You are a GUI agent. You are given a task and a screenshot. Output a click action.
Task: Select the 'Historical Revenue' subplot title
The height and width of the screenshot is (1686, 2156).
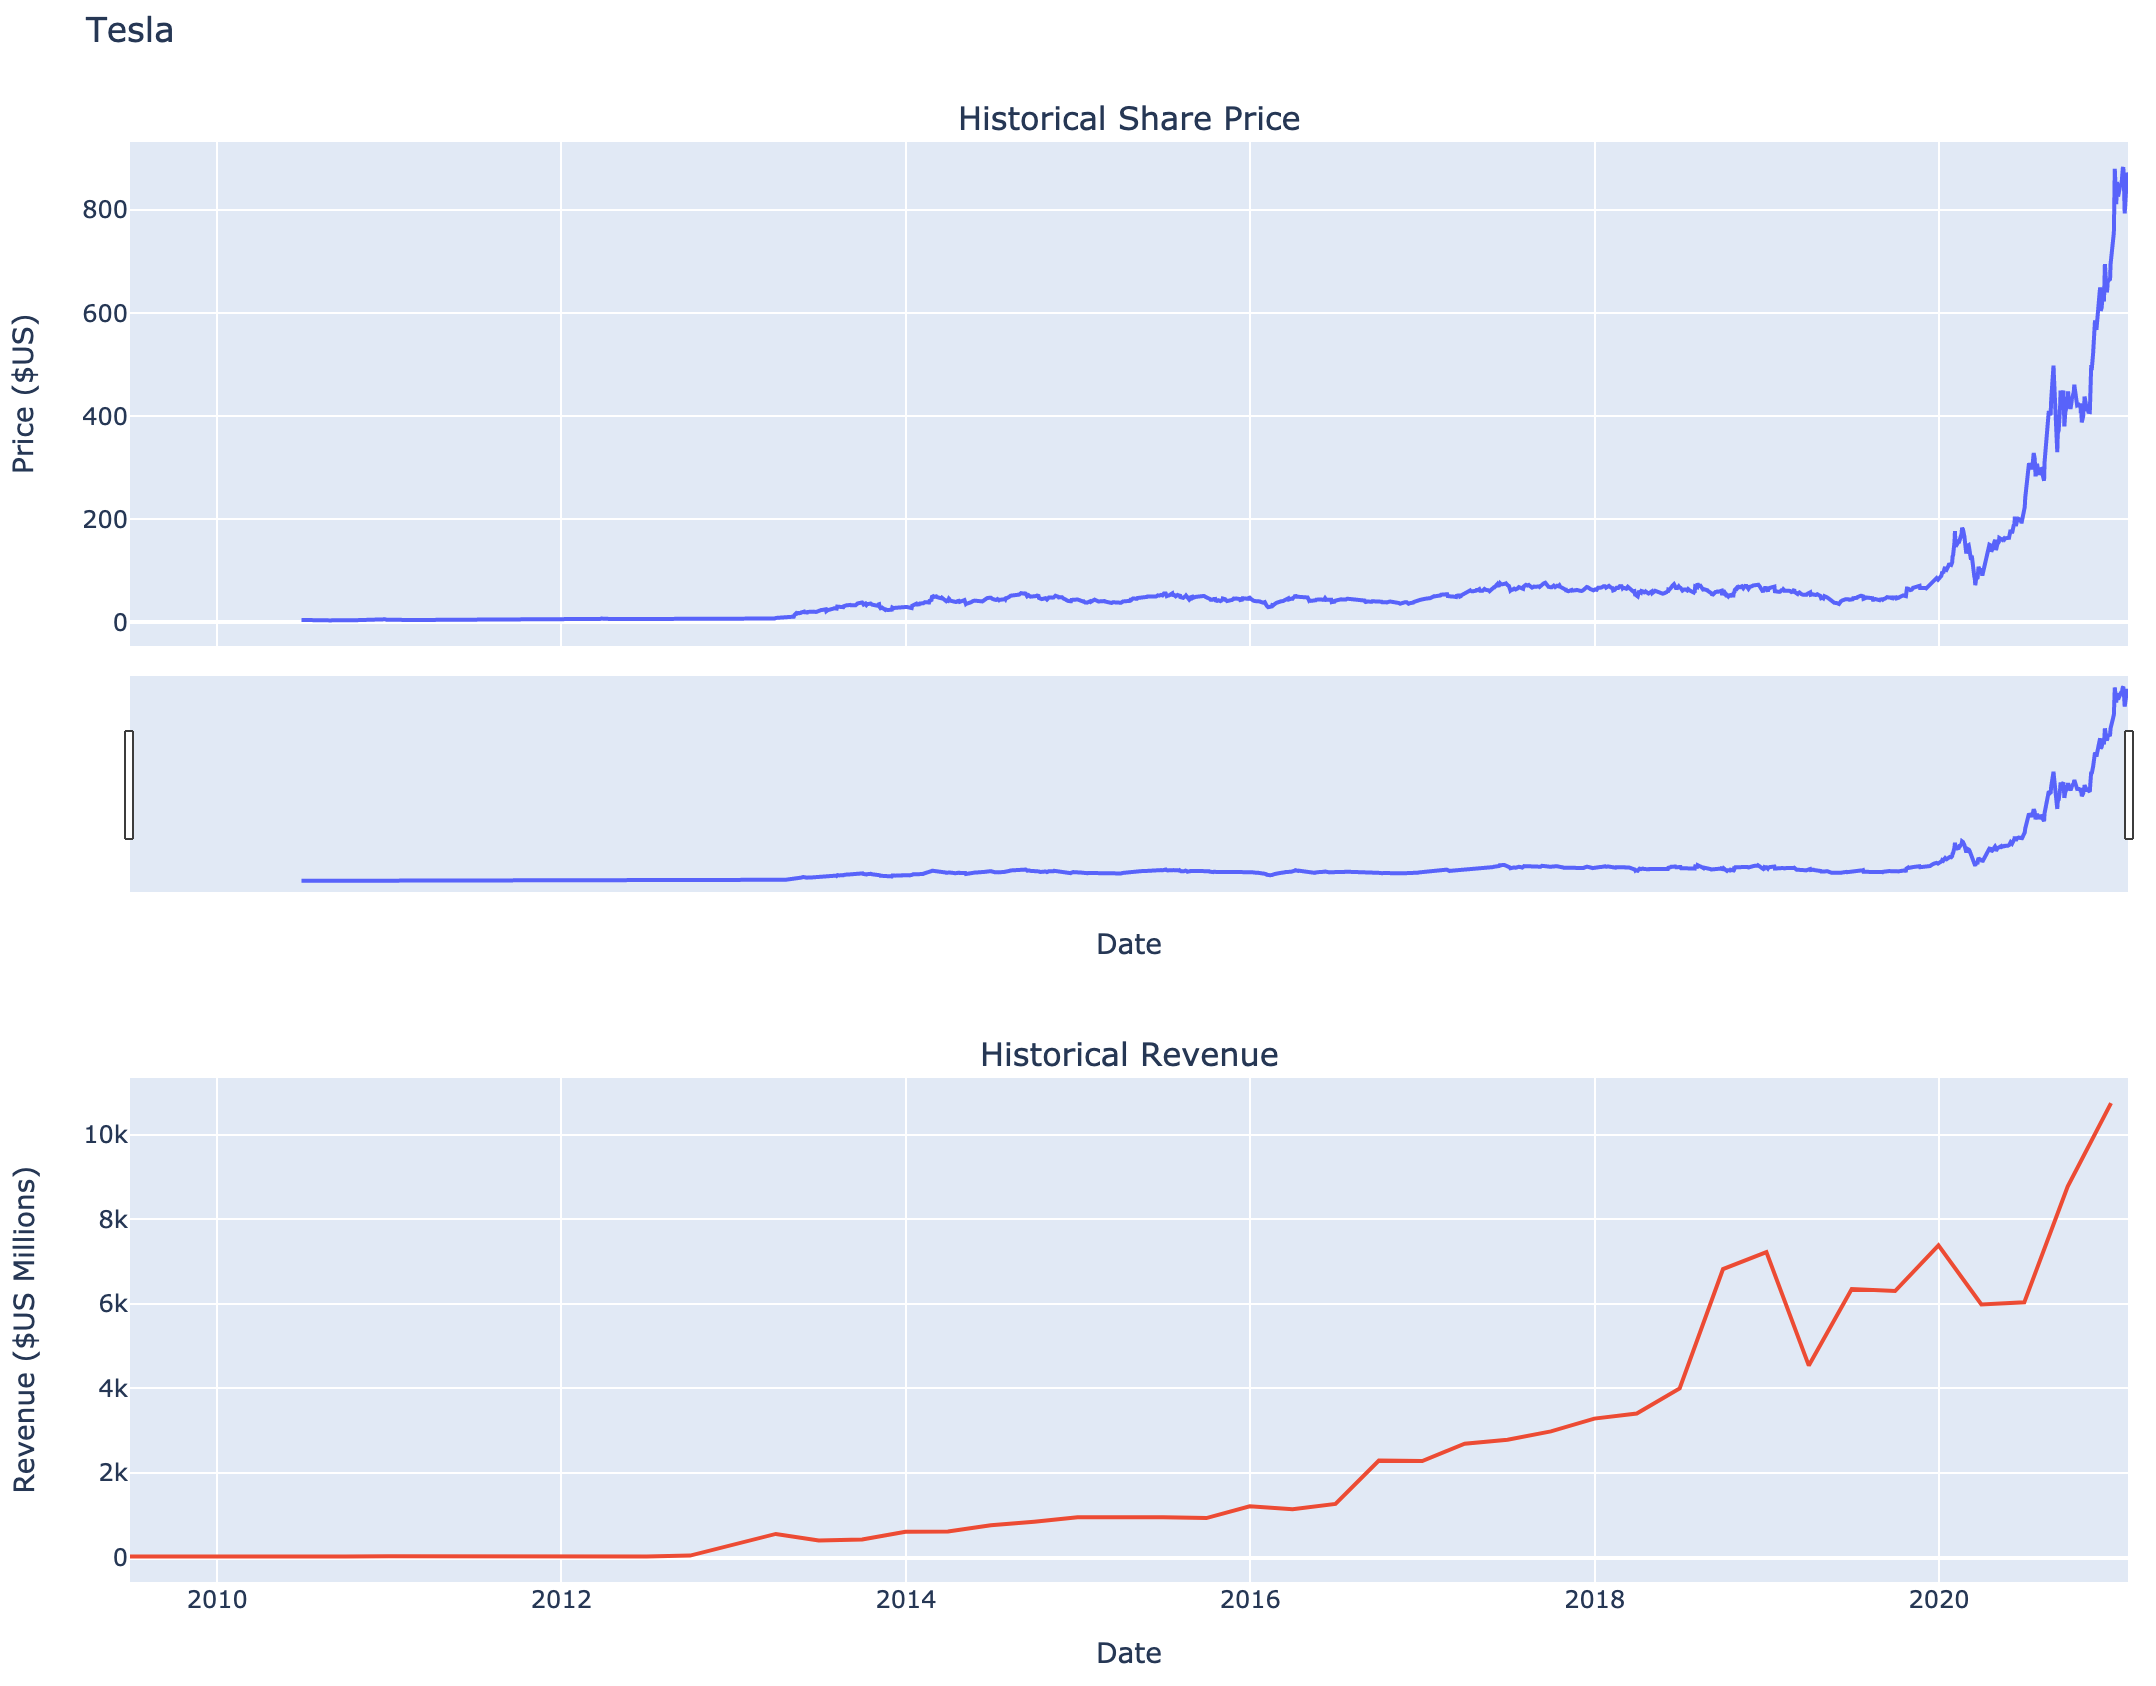click(x=1129, y=1055)
